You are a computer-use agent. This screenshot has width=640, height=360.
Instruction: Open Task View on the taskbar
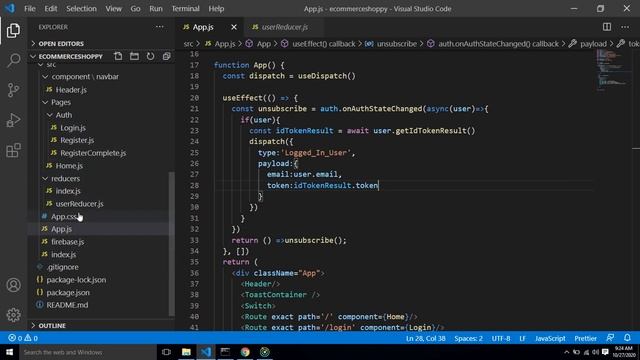click(x=166, y=352)
